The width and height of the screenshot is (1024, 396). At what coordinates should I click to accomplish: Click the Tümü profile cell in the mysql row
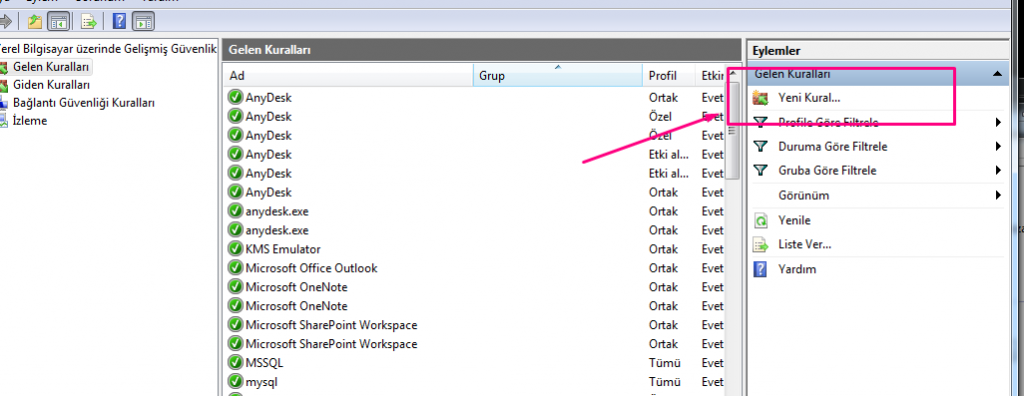point(664,382)
